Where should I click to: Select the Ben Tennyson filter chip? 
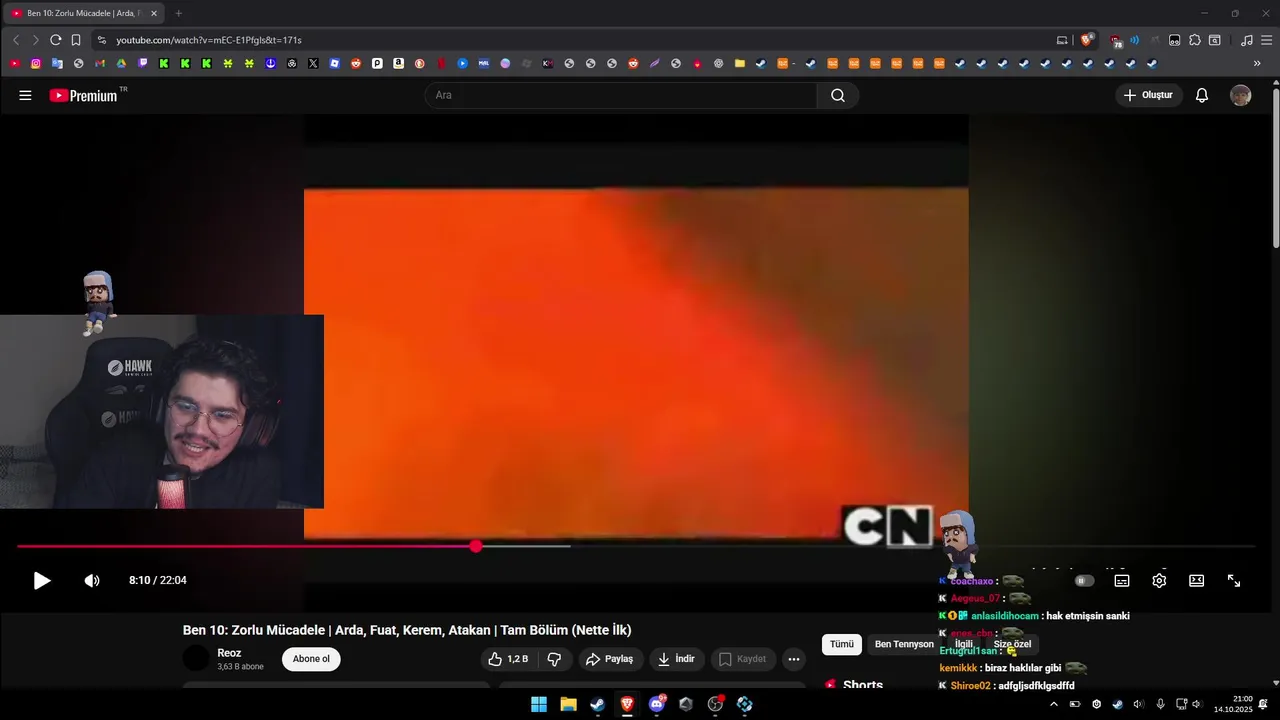[x=904, y=644]
